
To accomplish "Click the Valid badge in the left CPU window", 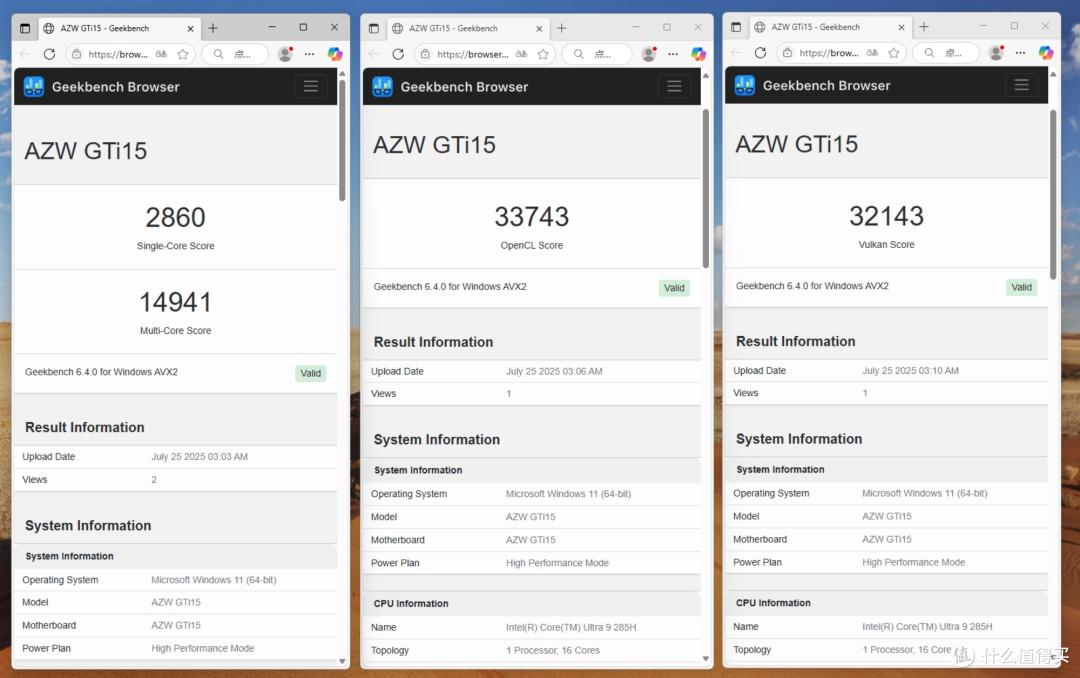I will [x=311, y=373].
